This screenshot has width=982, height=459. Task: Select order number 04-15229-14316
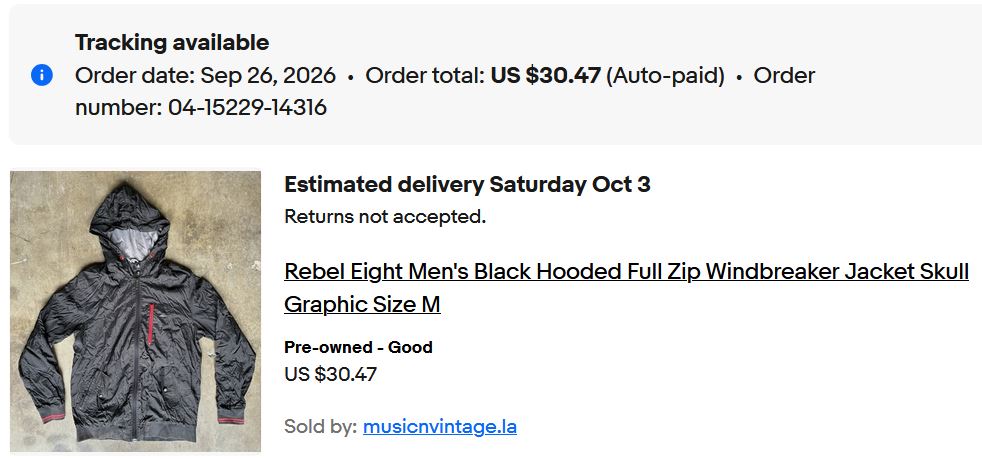(x=247, y=108)
